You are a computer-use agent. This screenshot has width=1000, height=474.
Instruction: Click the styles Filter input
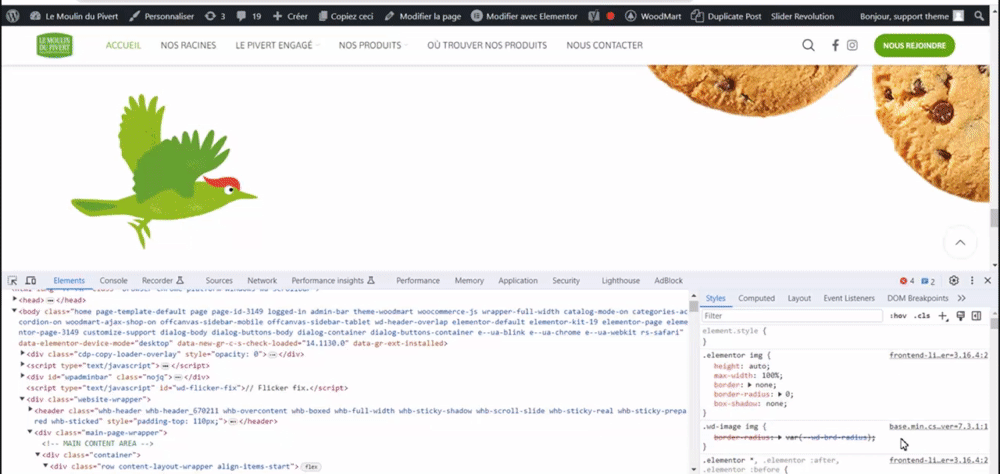point(792,316)
